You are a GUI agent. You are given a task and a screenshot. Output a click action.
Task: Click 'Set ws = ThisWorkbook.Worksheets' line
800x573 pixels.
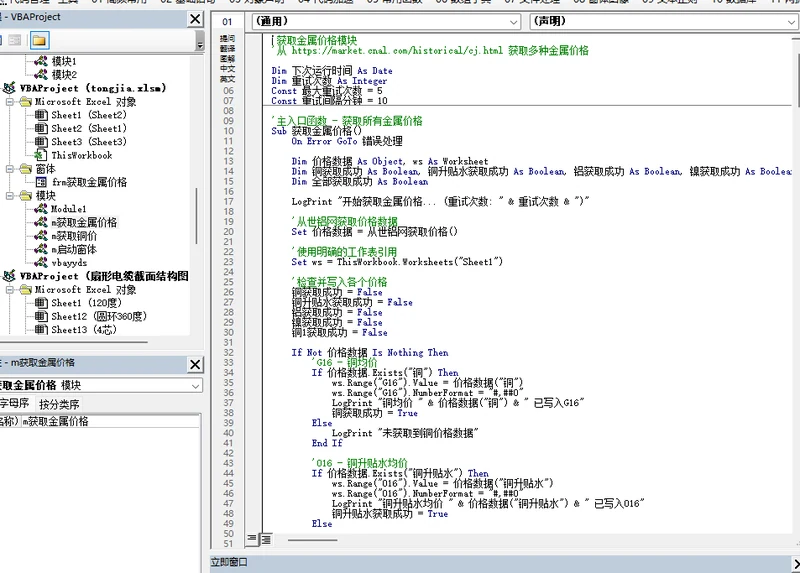(x=397, y=262)
